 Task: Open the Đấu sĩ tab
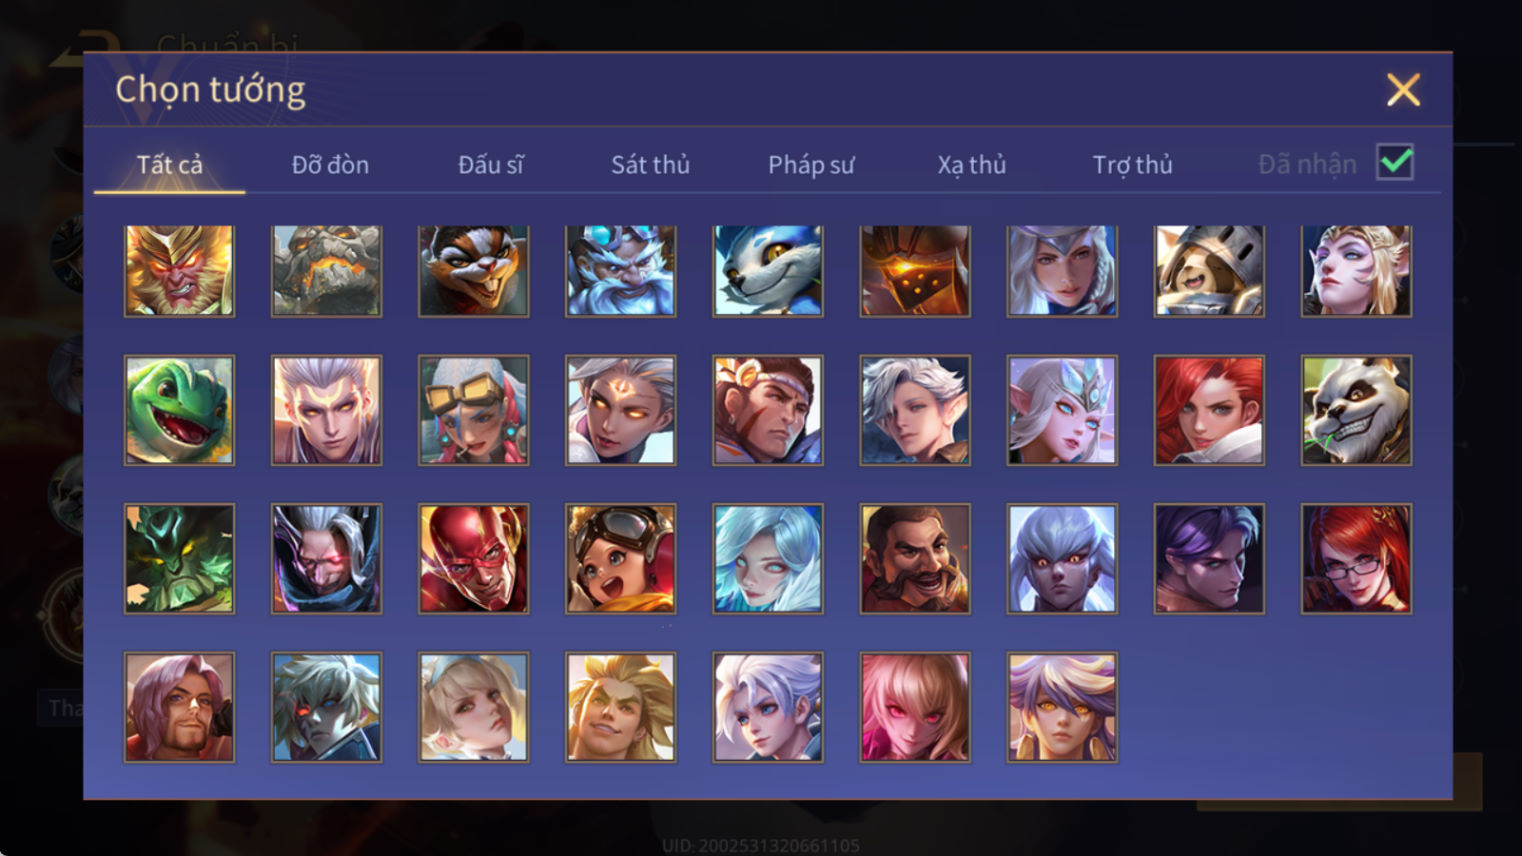click(x=490, y=165)
